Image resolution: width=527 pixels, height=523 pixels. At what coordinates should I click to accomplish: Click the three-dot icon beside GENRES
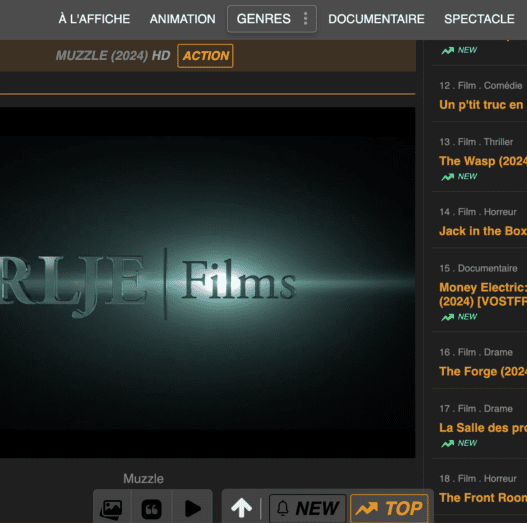[306, 18]
